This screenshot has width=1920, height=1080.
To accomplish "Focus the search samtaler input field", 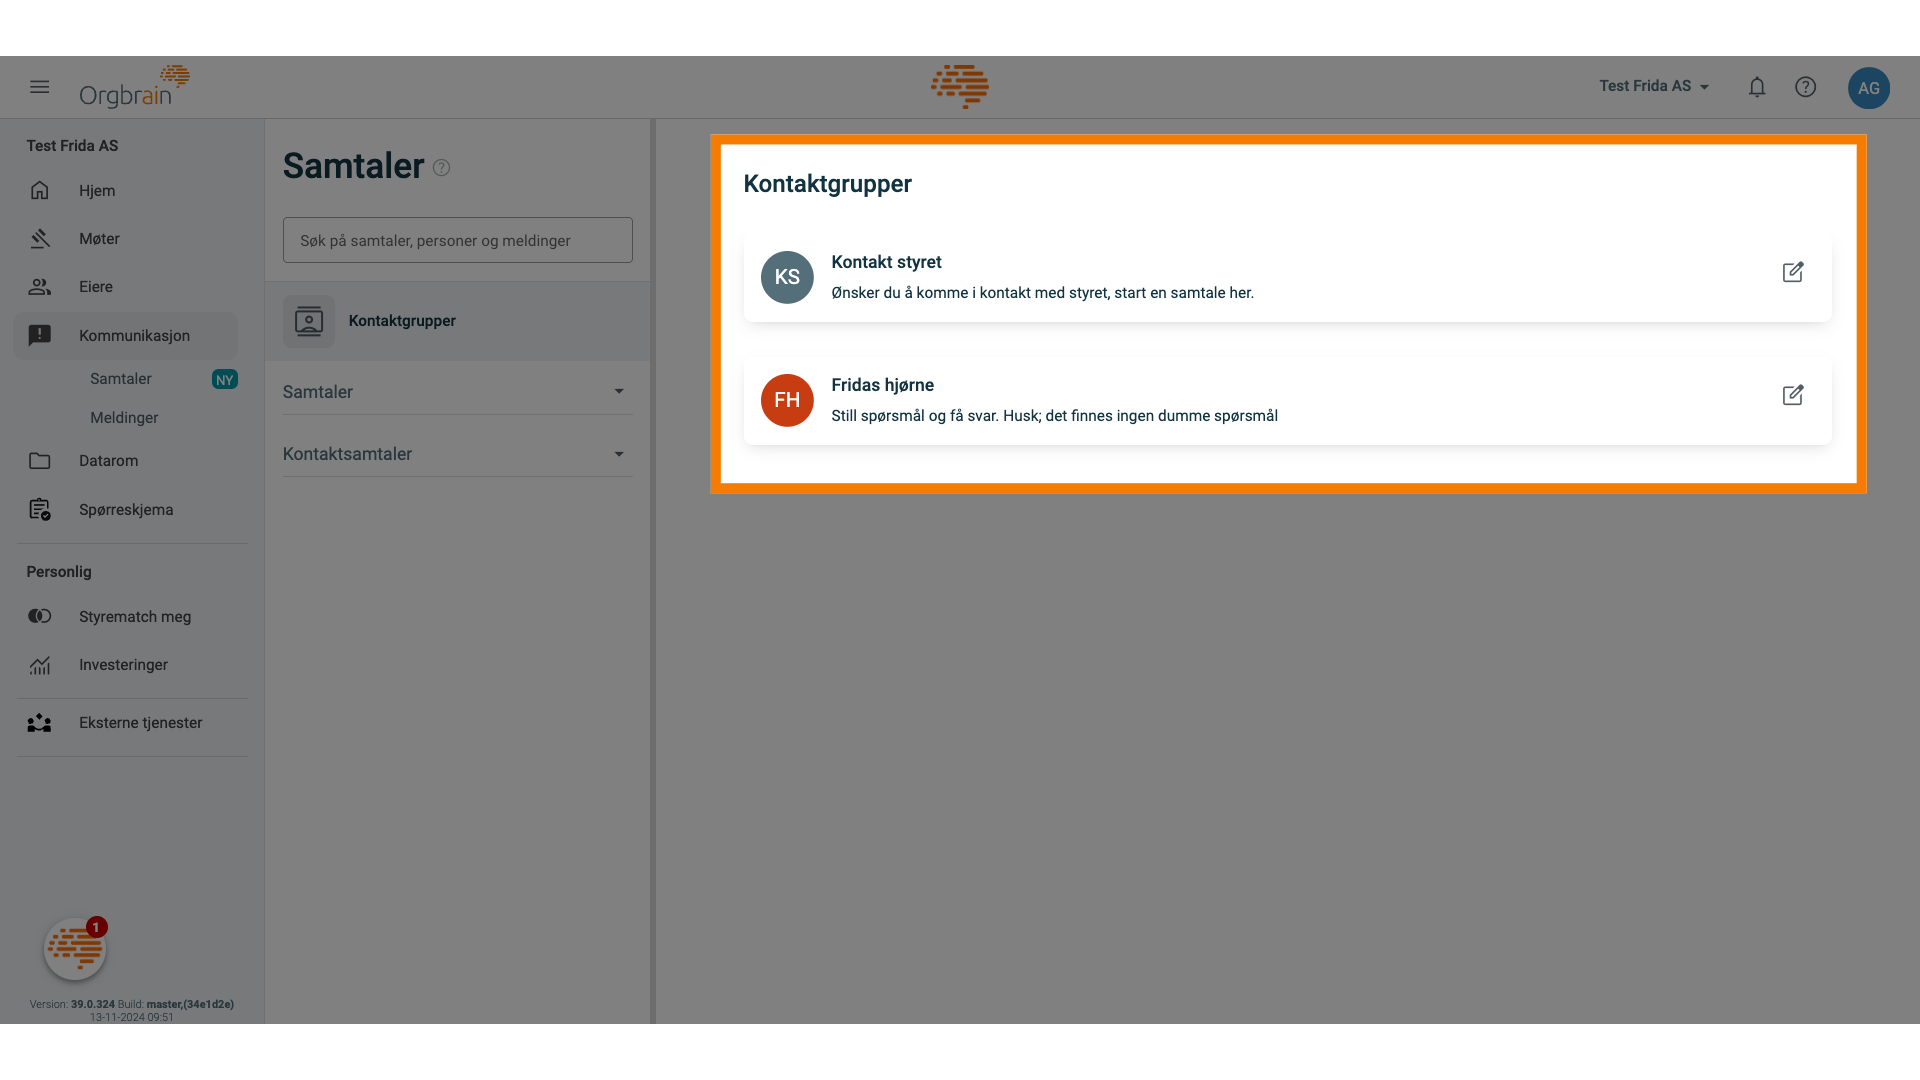I will [457, 240].
